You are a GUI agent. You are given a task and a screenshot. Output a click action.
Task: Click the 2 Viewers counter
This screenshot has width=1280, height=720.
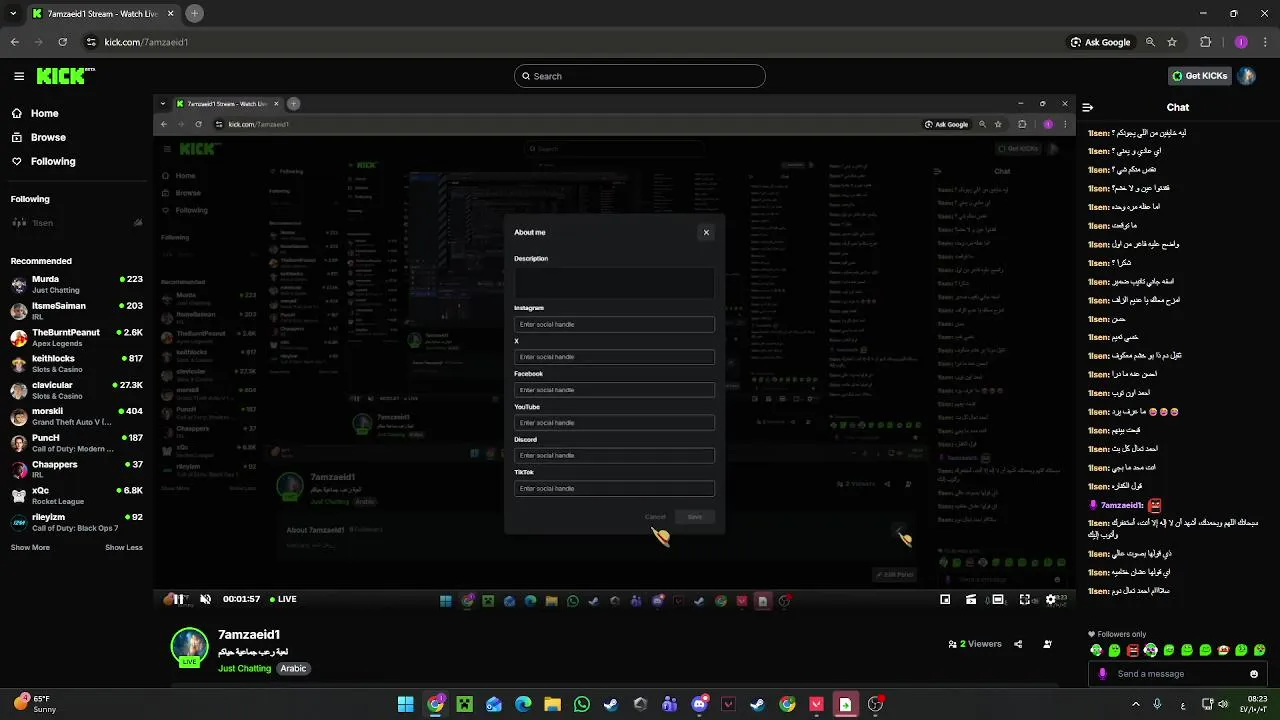tap(975, 644)
